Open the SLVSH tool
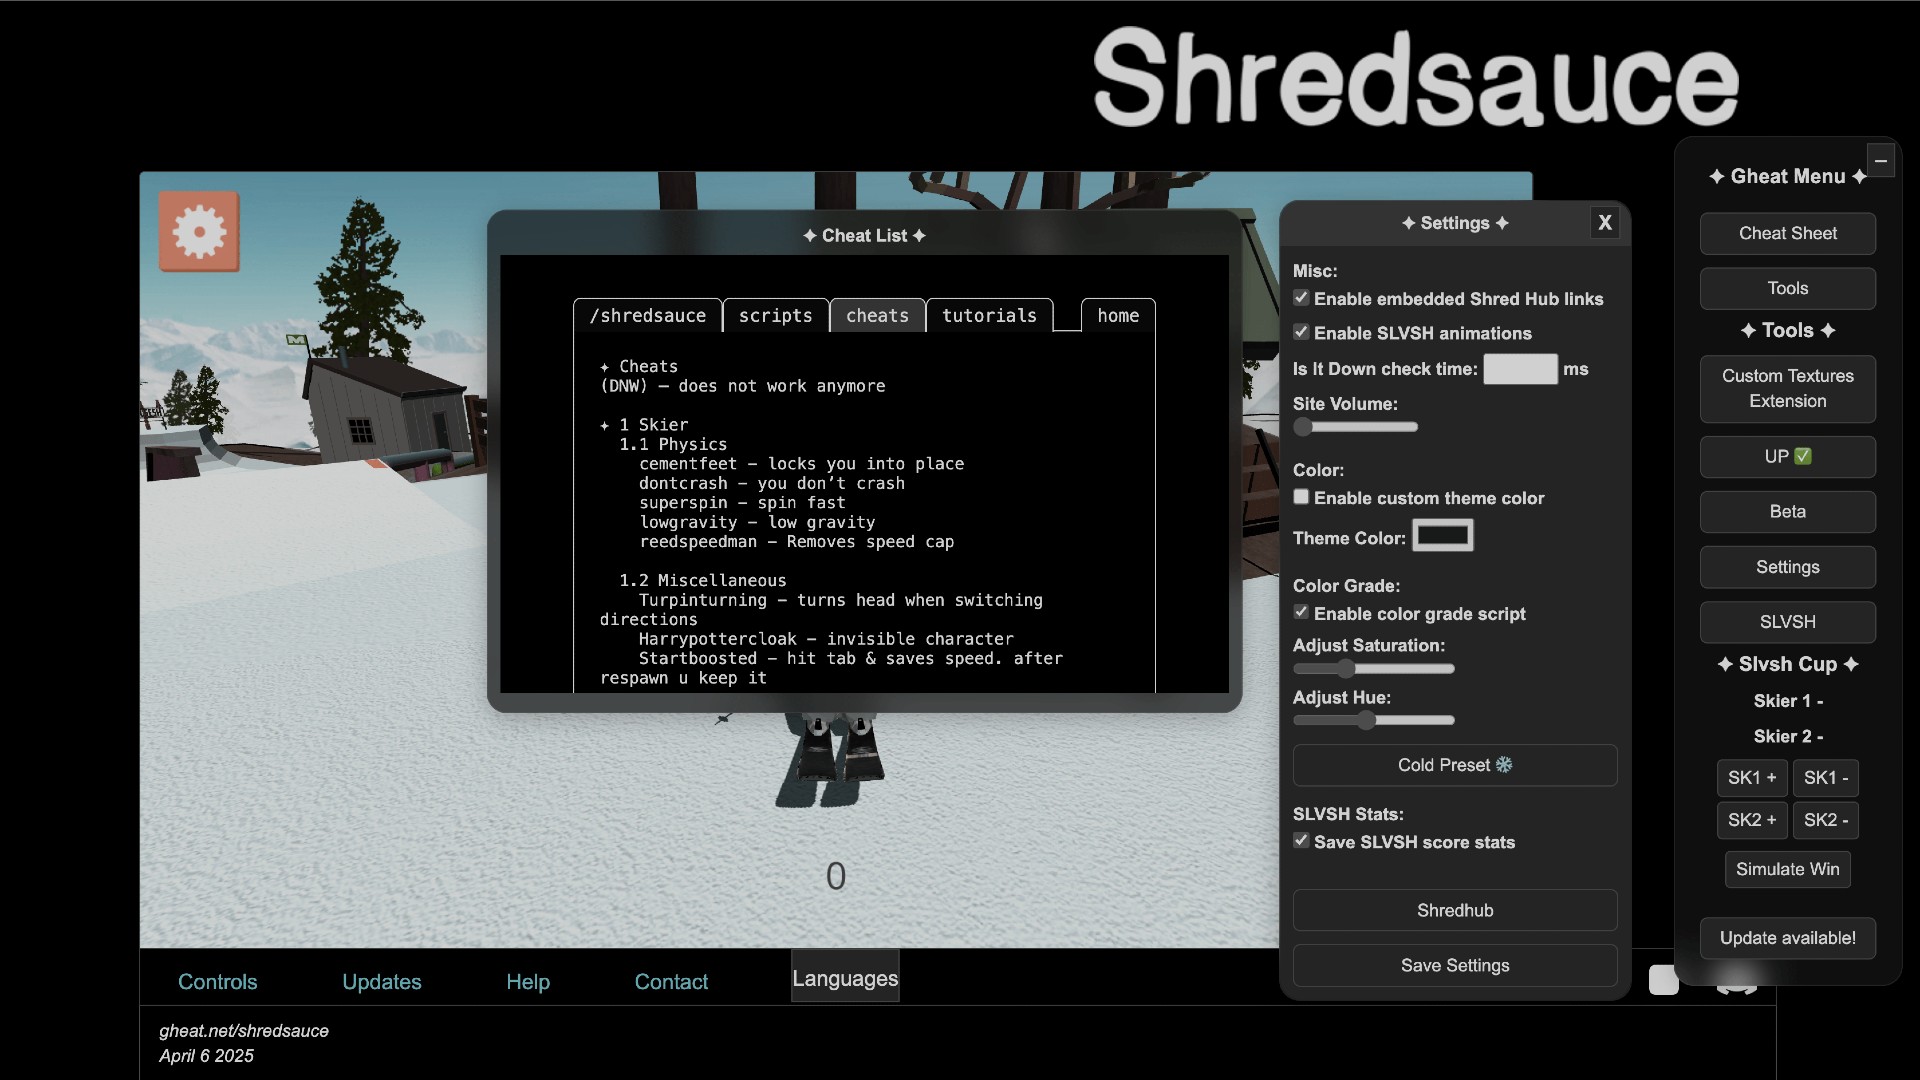1920x1080 pixels. 1787,622
